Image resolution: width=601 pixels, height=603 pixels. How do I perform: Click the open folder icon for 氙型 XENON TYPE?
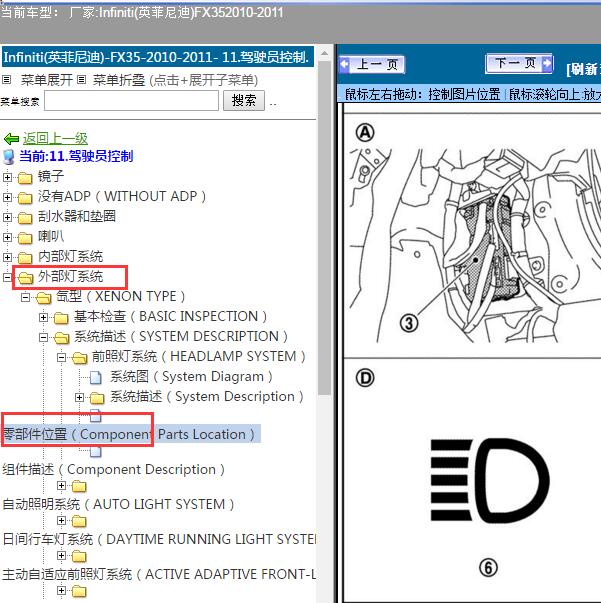[43, 298]
